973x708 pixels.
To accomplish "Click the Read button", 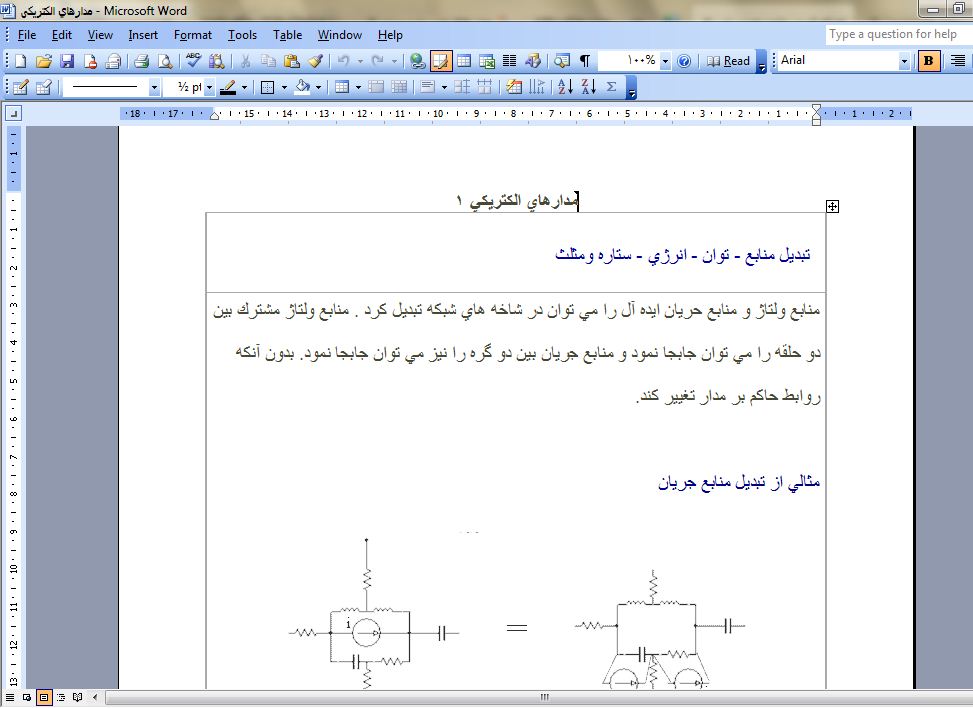I will coord(728,61).
